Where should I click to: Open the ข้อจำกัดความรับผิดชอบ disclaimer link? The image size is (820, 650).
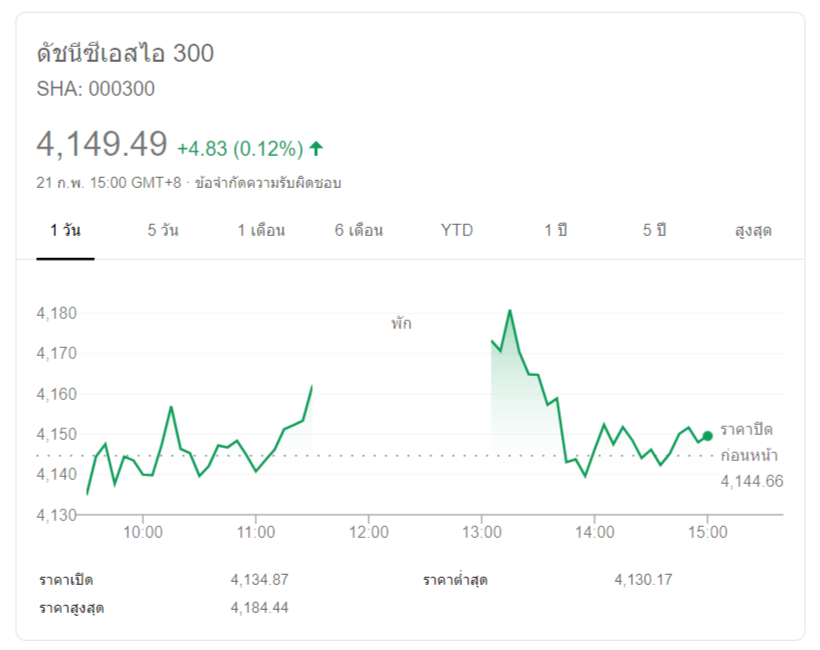268,183
